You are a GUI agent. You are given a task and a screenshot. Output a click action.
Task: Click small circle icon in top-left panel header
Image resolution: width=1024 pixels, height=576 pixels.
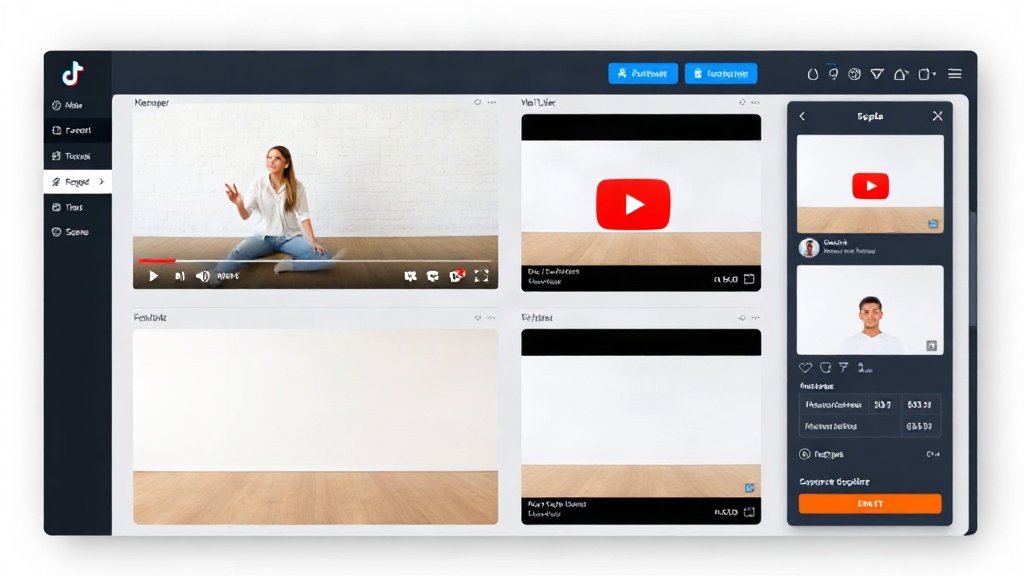point(477,103)
